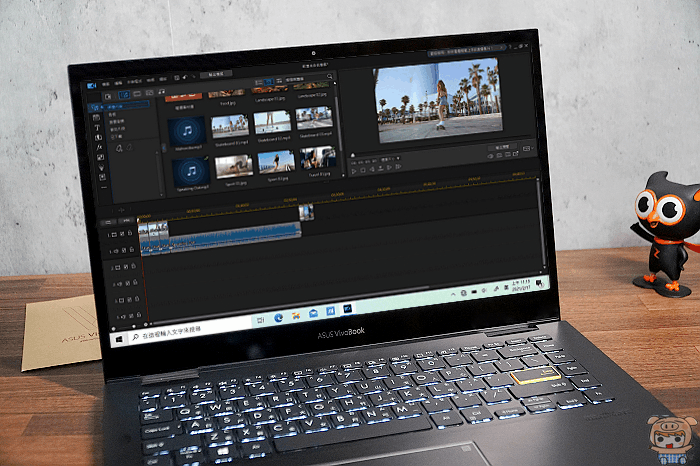Click the redo arrow in the top toolbar
Screen dimensions: 700x466
(194, 76)
